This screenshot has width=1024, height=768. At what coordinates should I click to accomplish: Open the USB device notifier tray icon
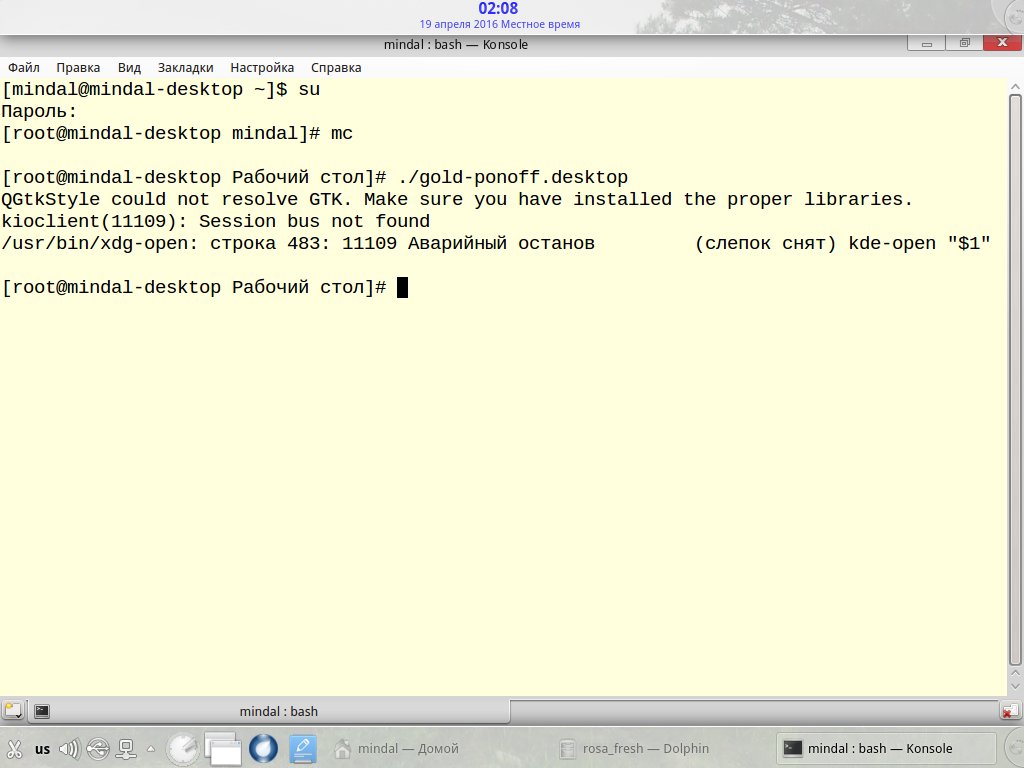click(x=98, y=748)
